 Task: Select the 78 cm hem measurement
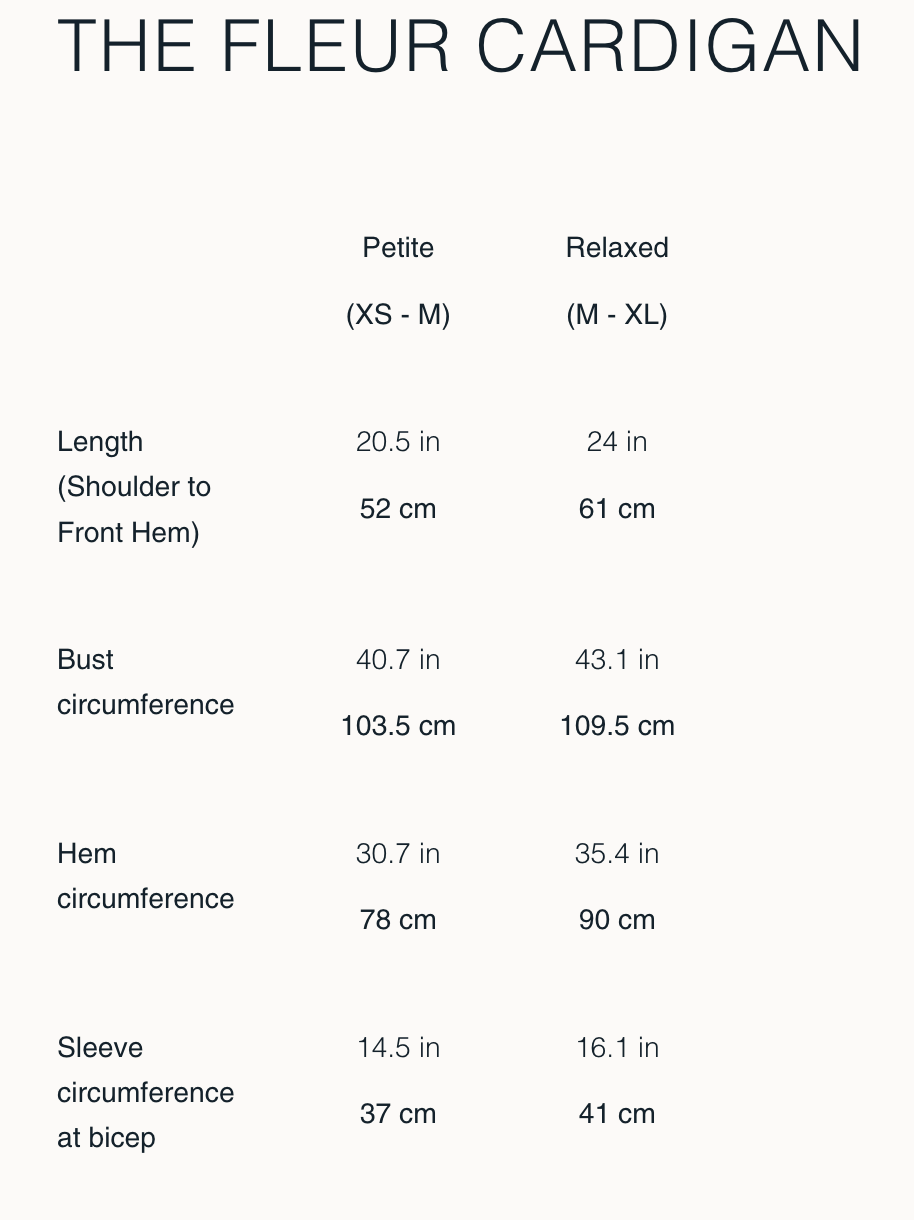[398, 919]
